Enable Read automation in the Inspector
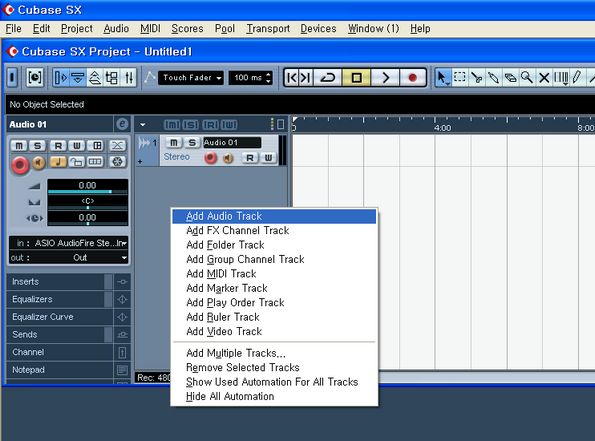 (x=58, y=145)
